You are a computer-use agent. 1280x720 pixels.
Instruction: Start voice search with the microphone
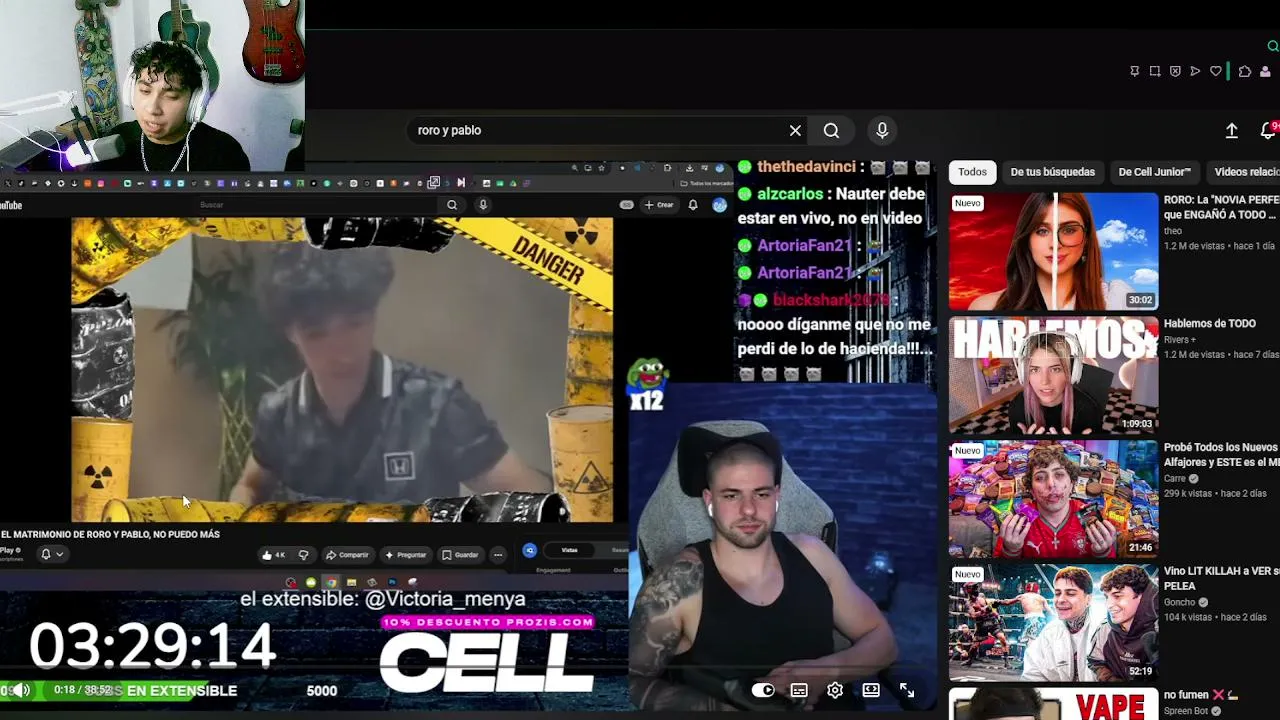click(882, 130)
